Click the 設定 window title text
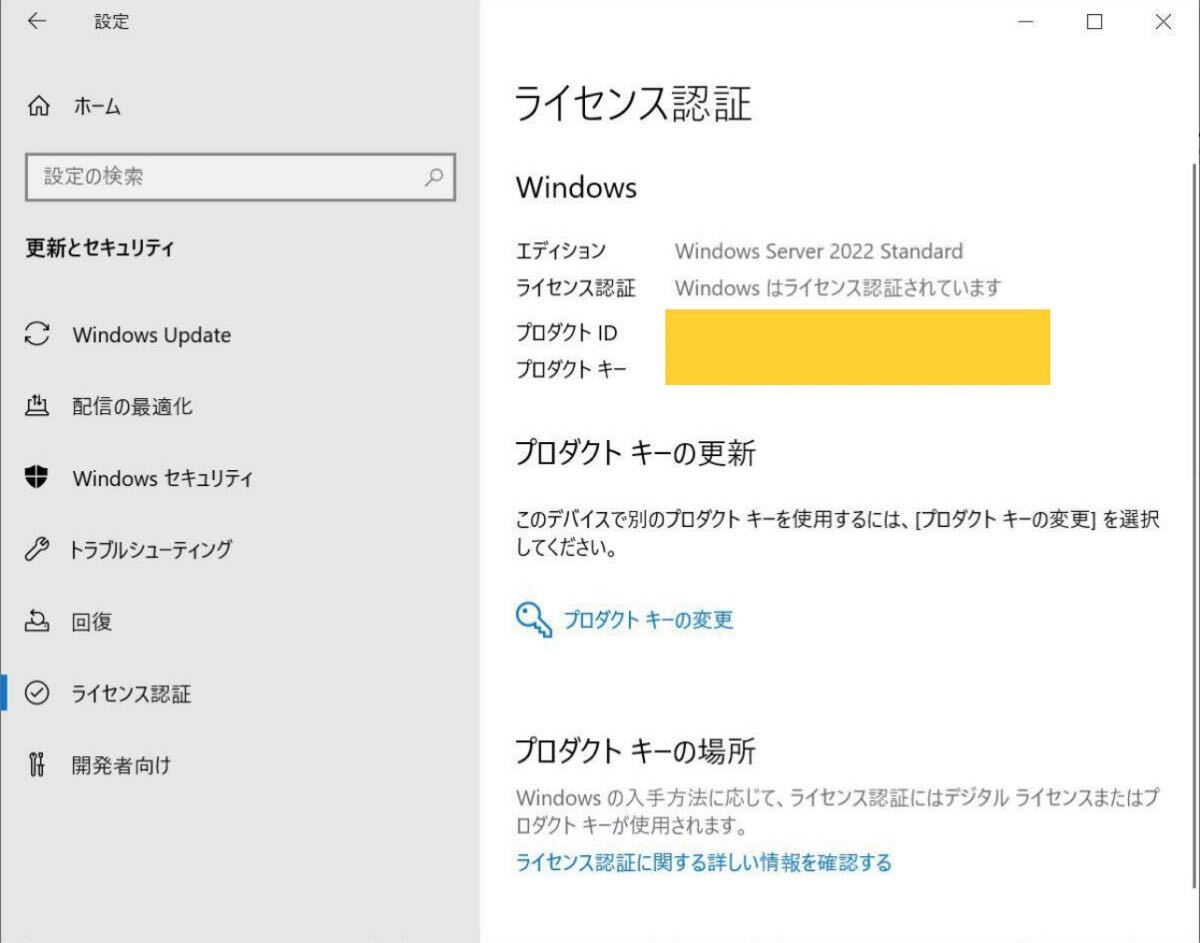This screenshot has width=1200, height=943. coord(112,22)
